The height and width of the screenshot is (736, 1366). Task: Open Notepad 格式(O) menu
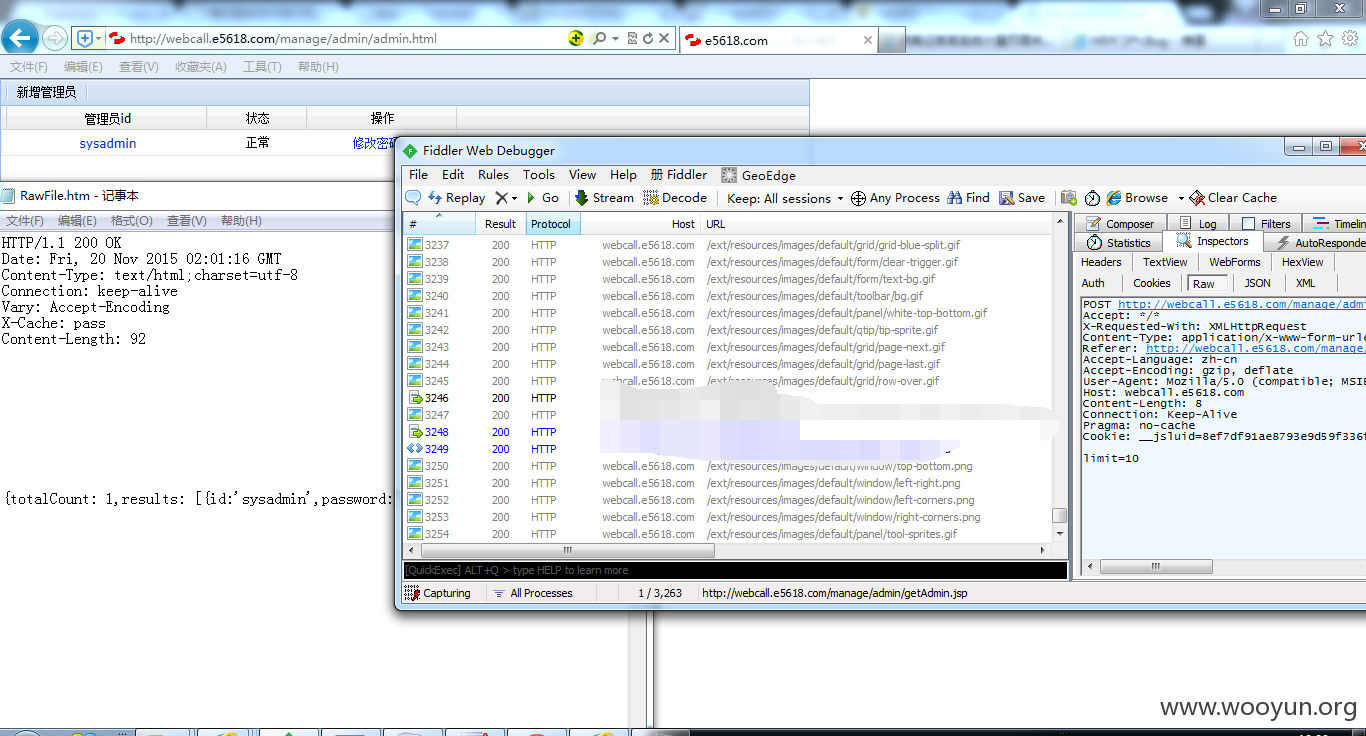coord(131,221)
